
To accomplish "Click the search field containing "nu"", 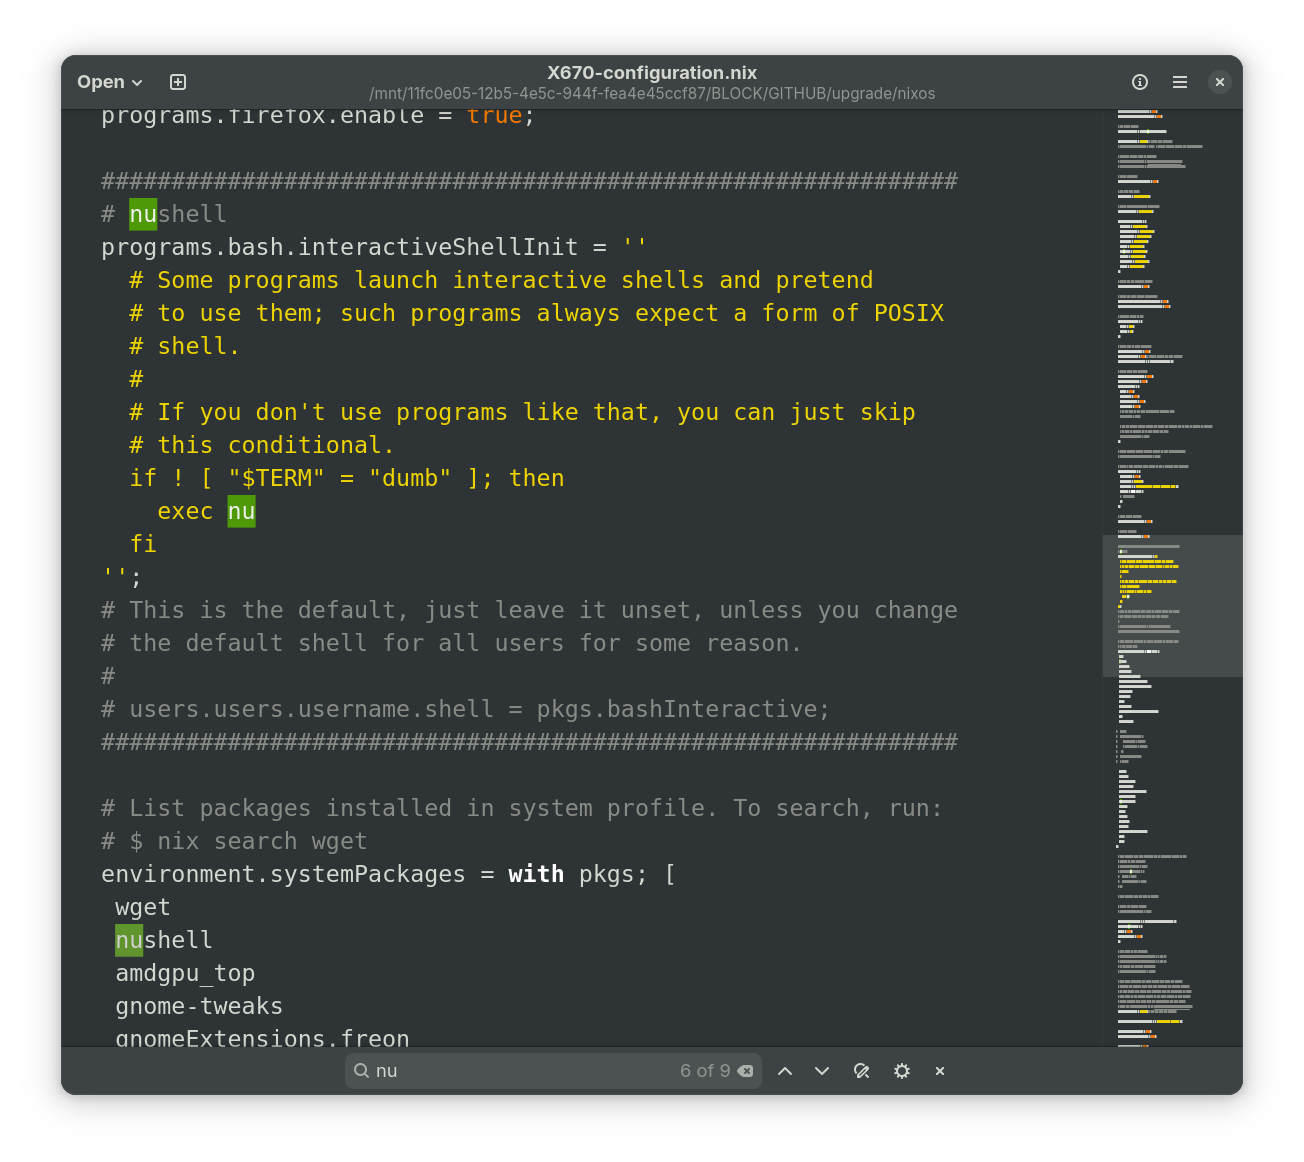I will click(x=520, y=1071).
